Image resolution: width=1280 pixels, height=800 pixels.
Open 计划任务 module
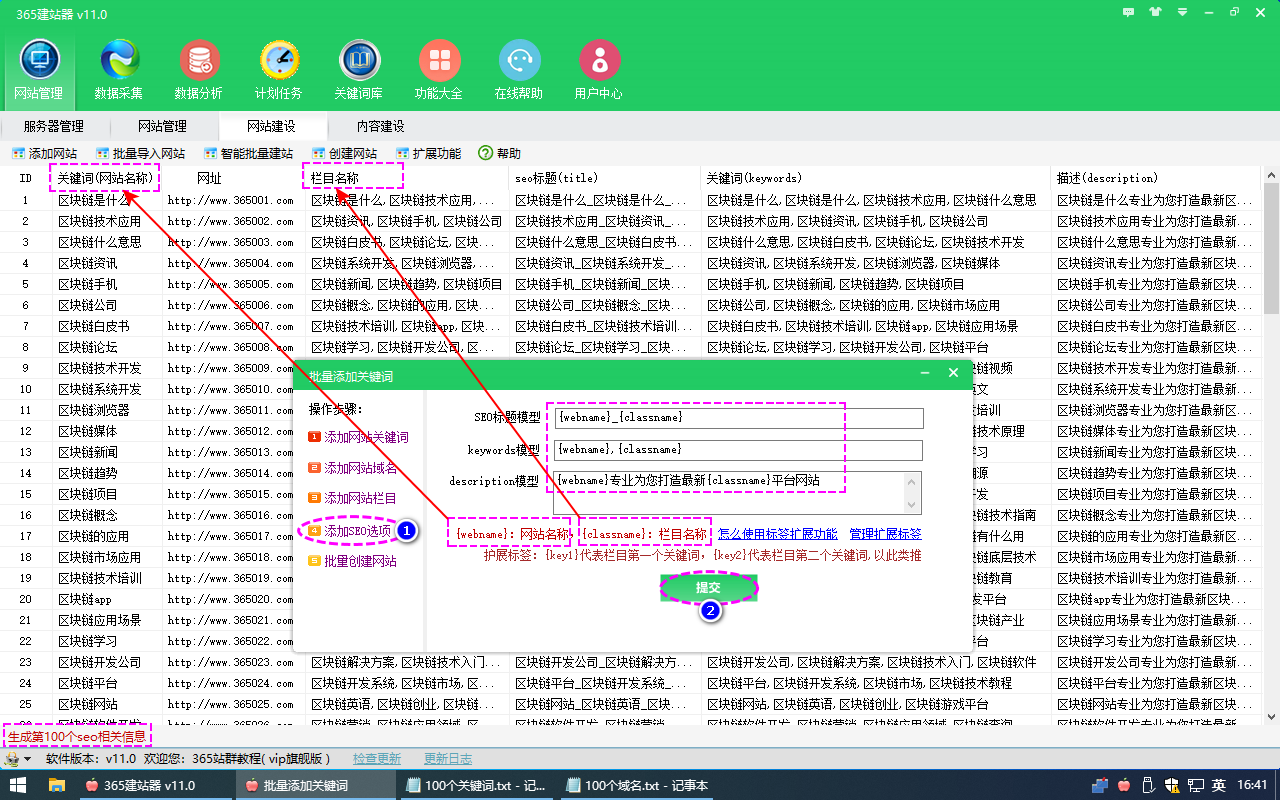(279, 70)
